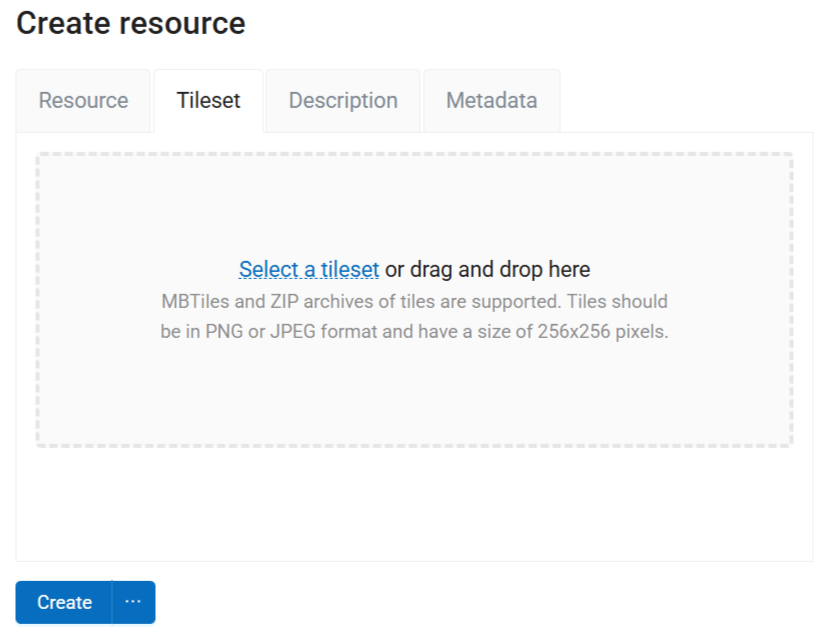This screenshot has width=820, height=634.
Task: Click the "Select a tileset" link
Action: (x=309, y=269)
